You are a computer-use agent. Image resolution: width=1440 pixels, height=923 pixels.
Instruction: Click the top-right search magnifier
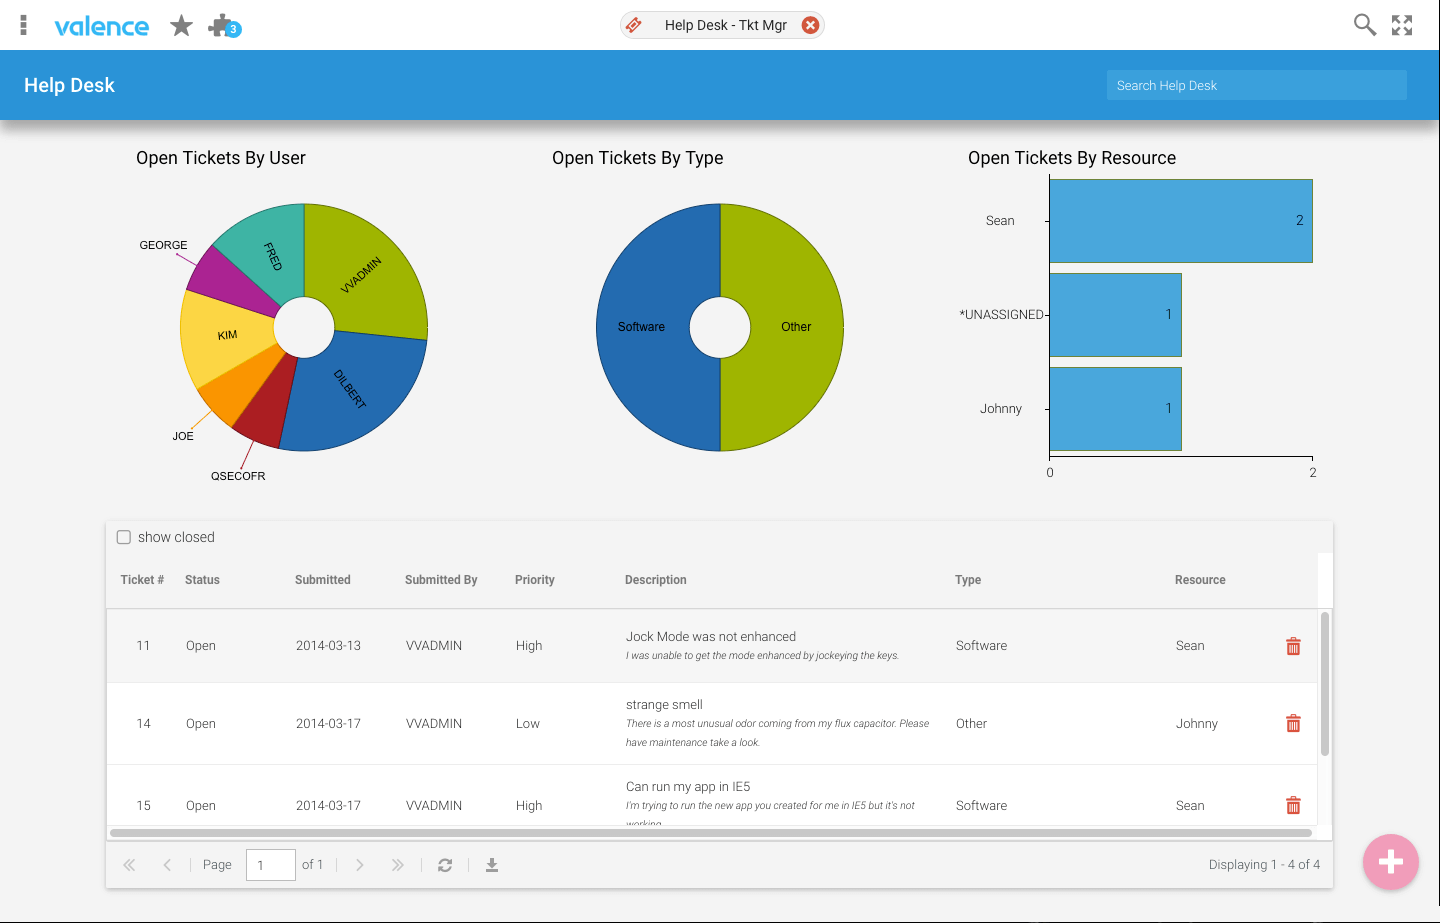click(1365, 25)
